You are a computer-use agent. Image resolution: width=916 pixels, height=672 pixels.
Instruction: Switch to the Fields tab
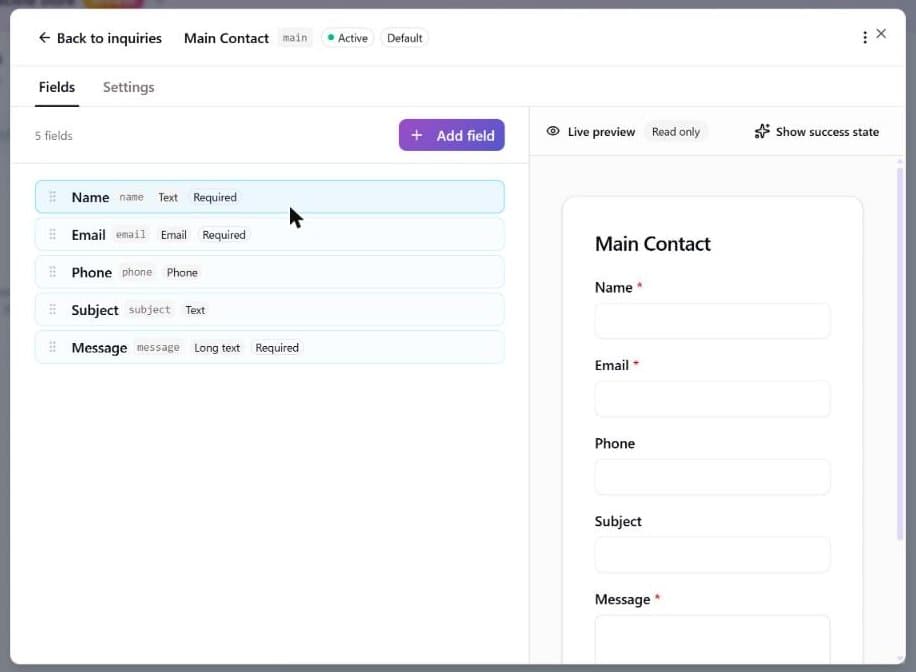click(x=57, y=87)
